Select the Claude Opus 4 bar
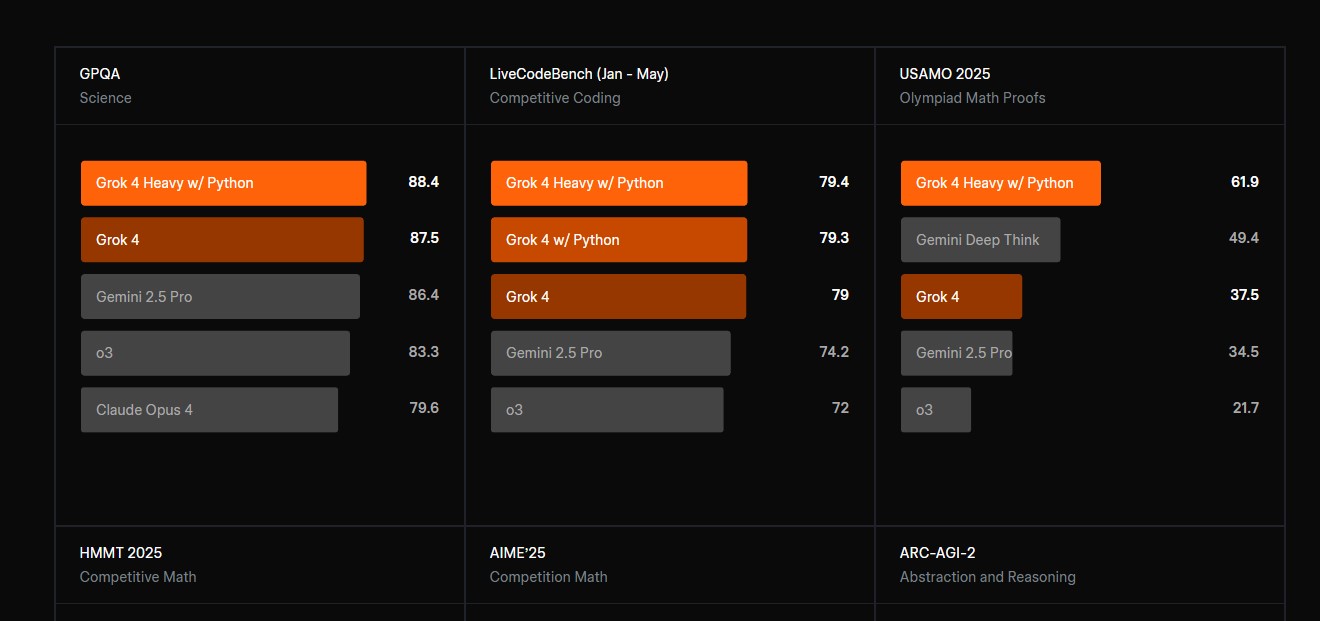Screen dimensions: 1320x621 tap(209, 410)
